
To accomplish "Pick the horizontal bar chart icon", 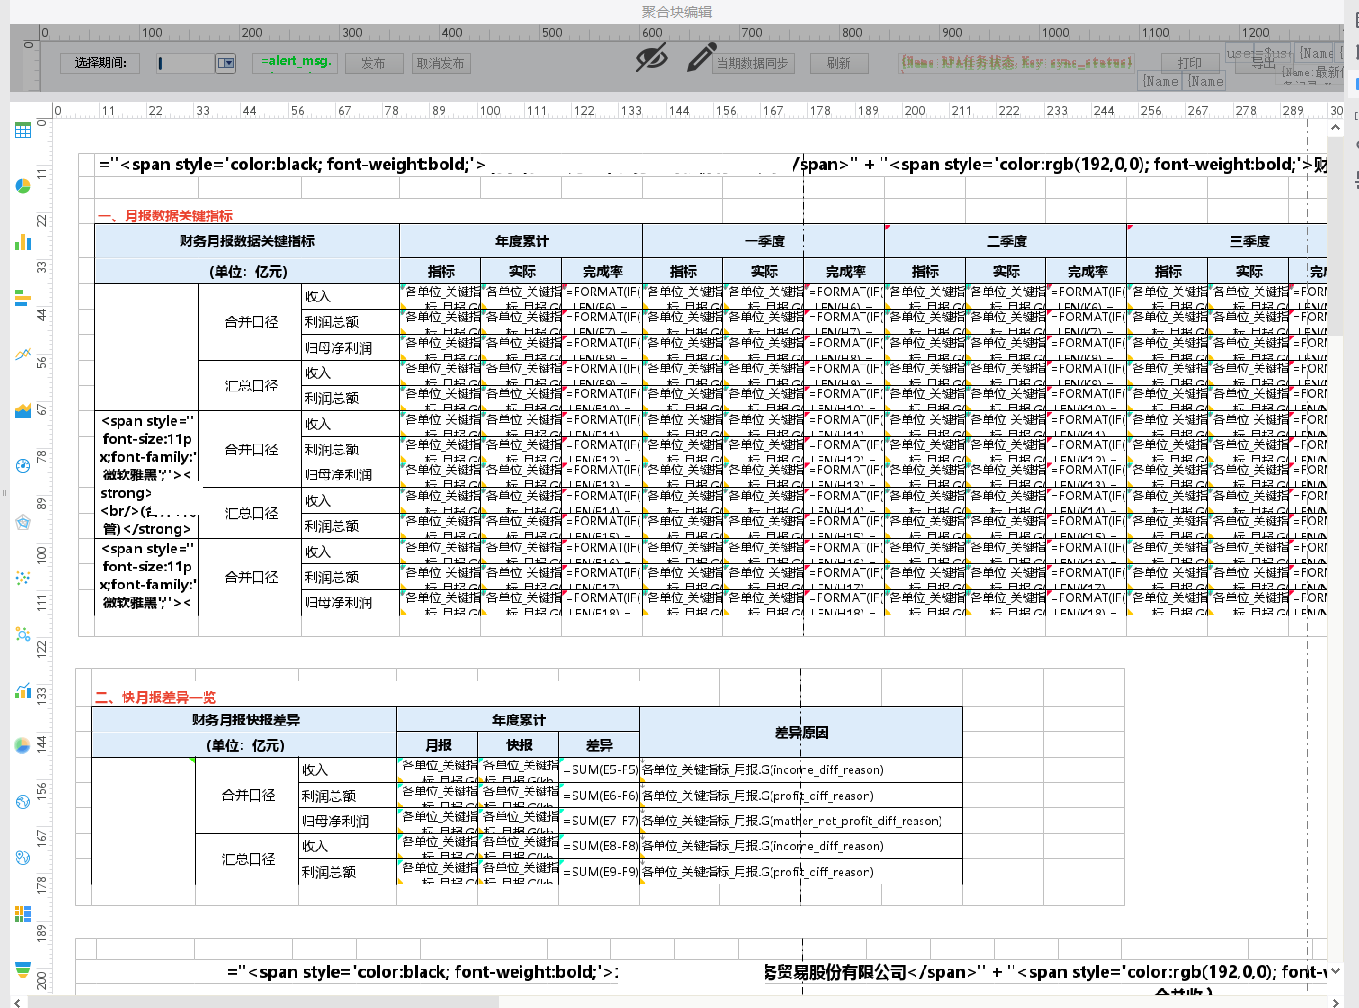I will pyautogui.click(x=23, y=298).
